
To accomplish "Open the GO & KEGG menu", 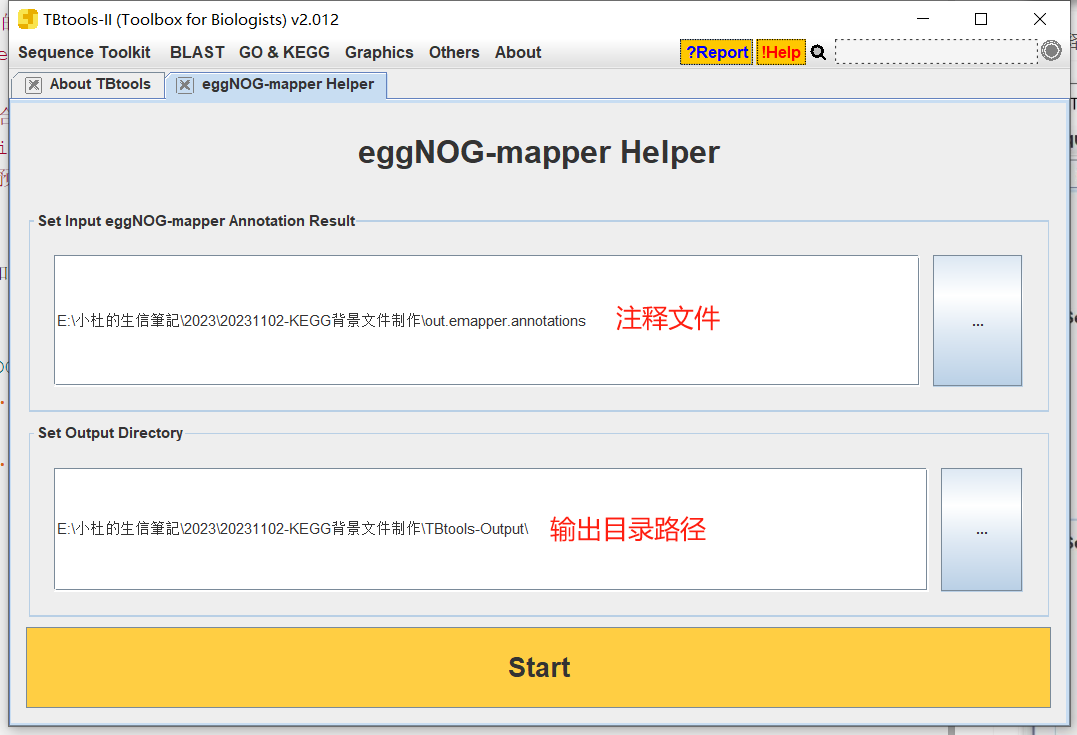I will [284, 52].
